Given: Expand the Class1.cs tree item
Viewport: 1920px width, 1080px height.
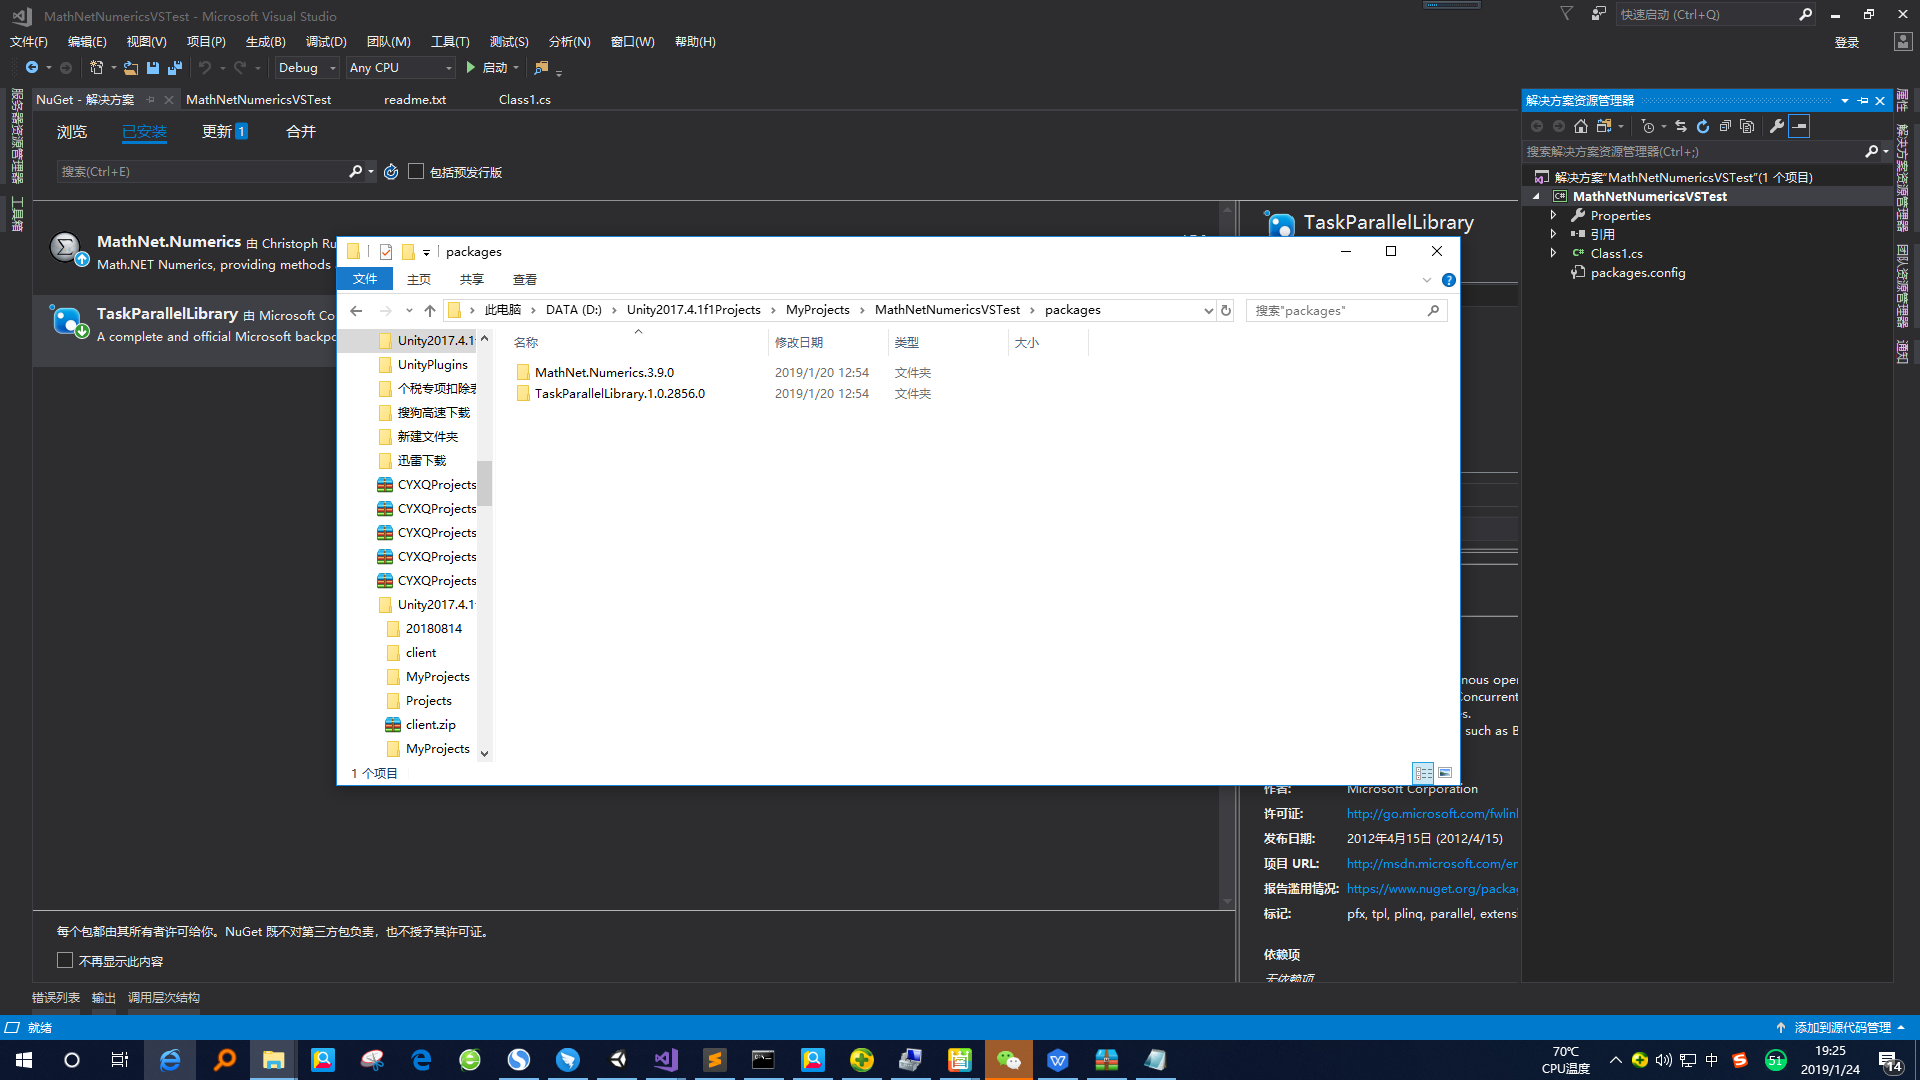Looking at the screenshot, I should 1553,253.
